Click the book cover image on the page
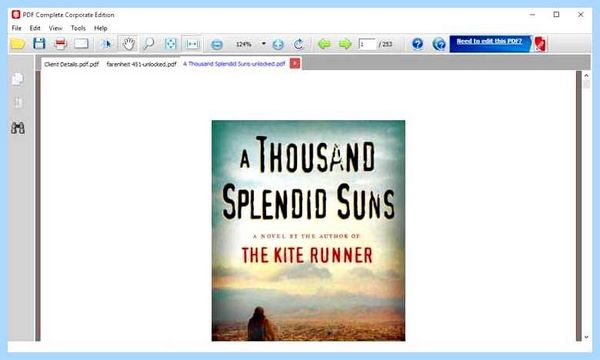The height and width of the screenshot is (360, 600). 308,230
